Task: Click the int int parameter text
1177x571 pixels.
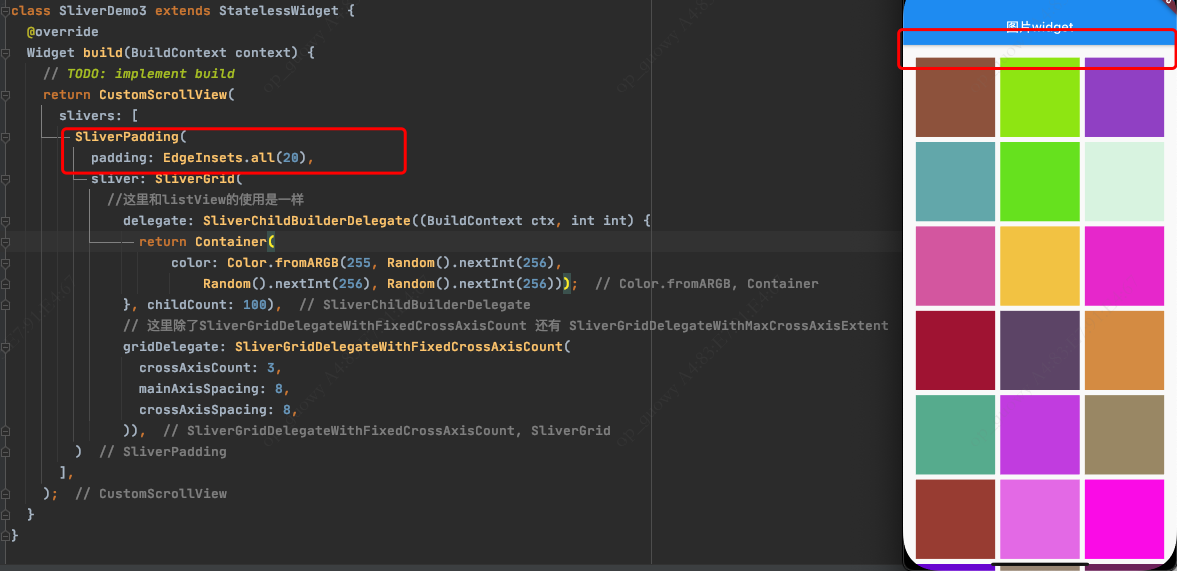Action: (x=599, y=221)
